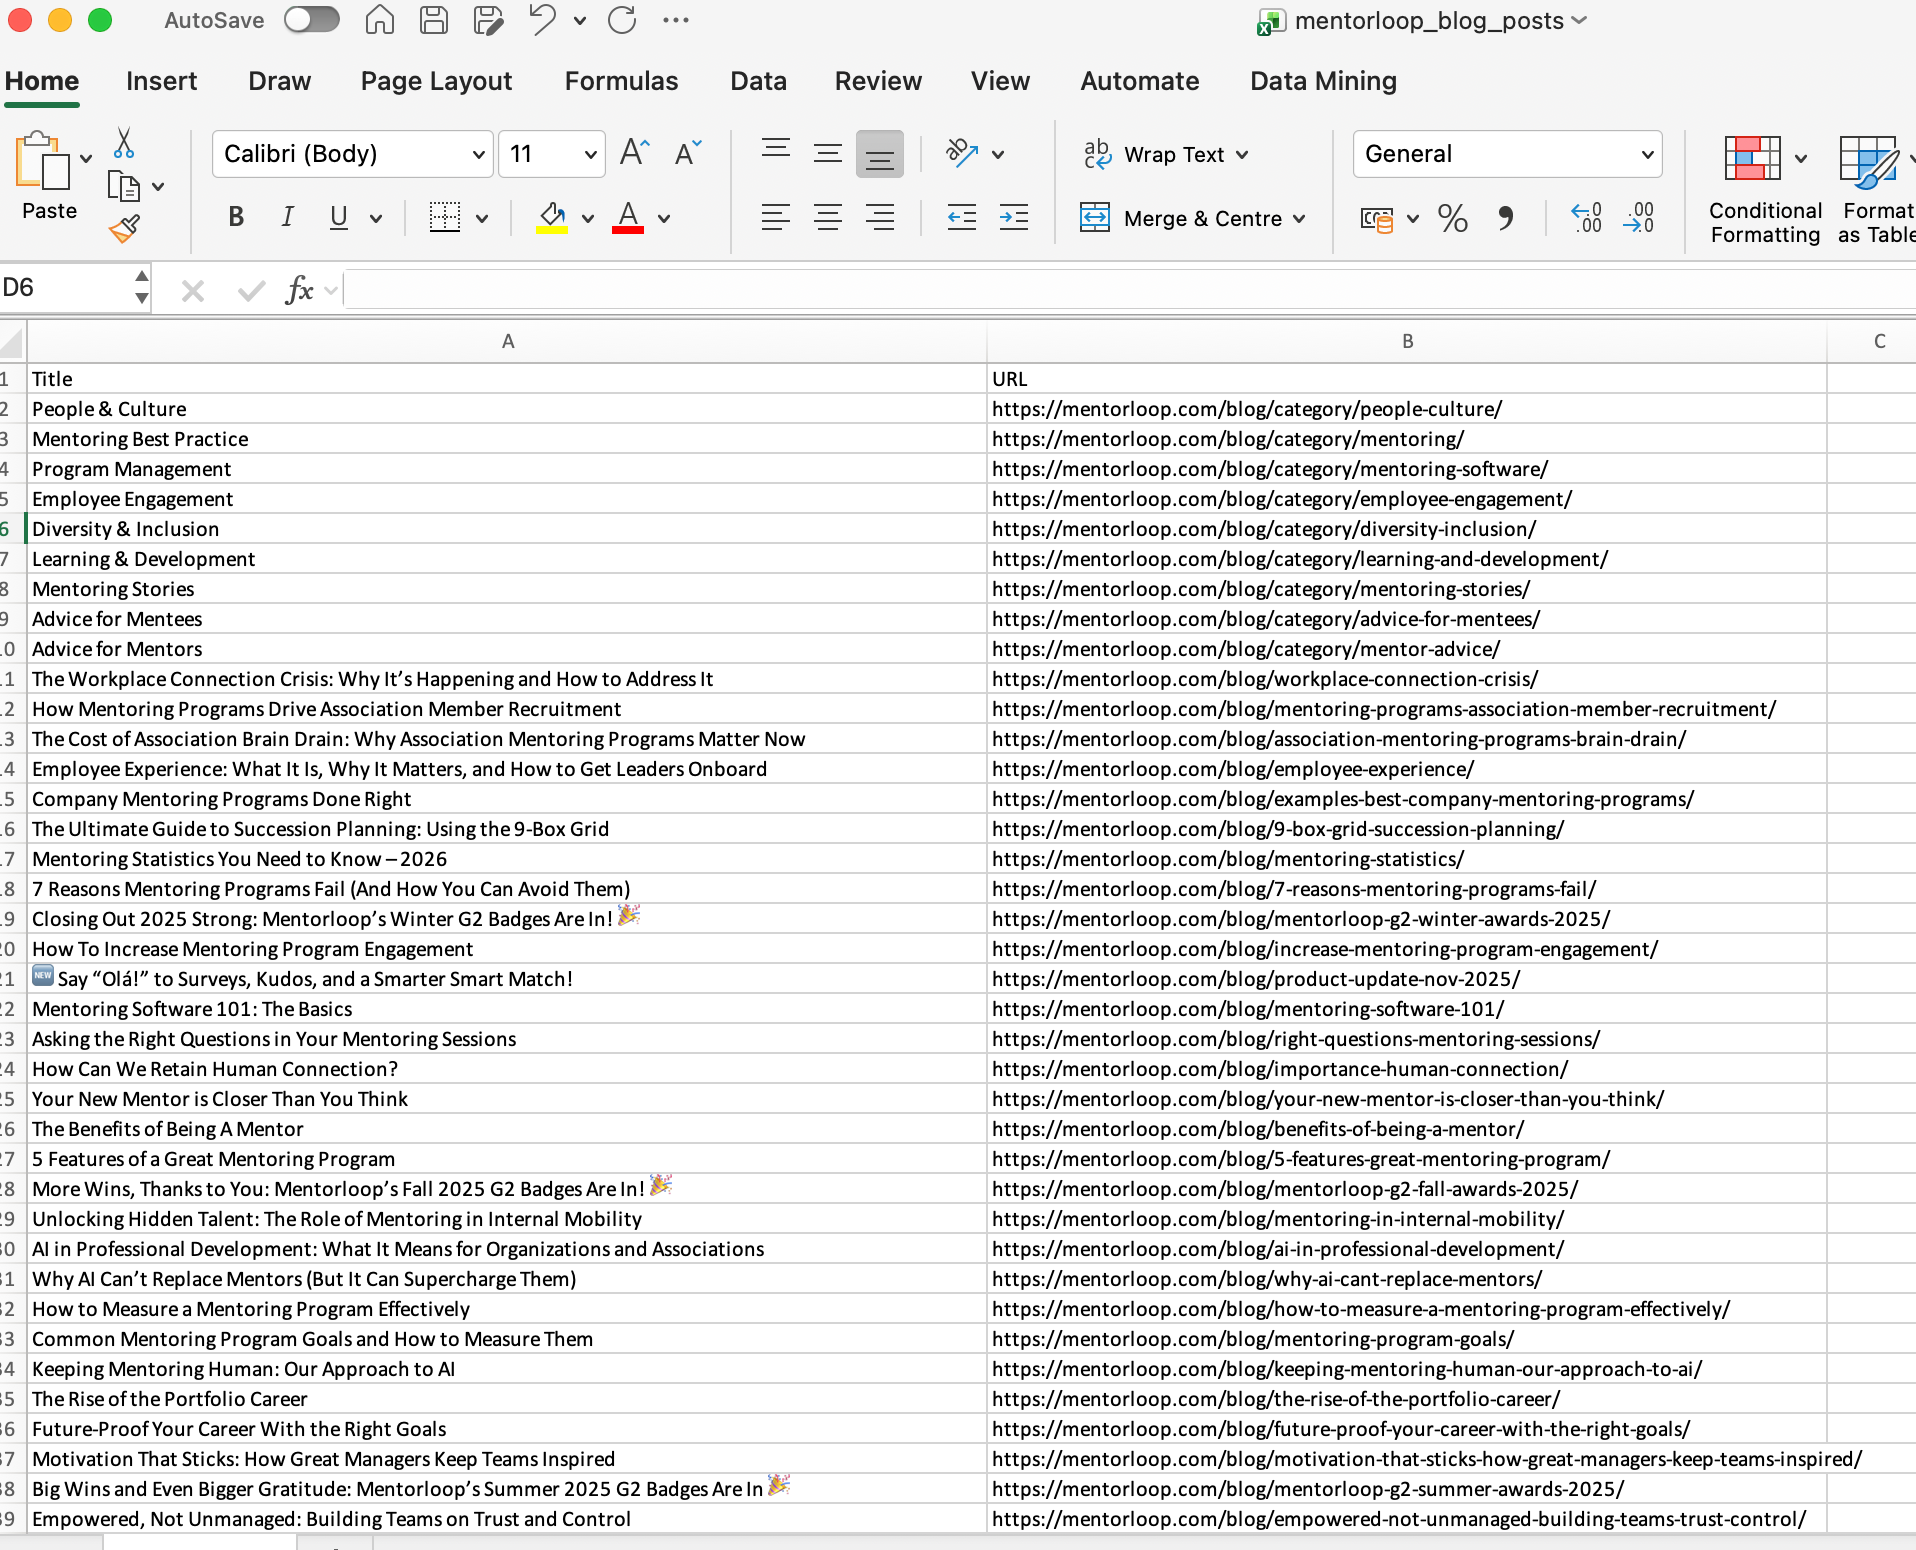
Task: Click the red font colour button
Action: click(628, 217)
